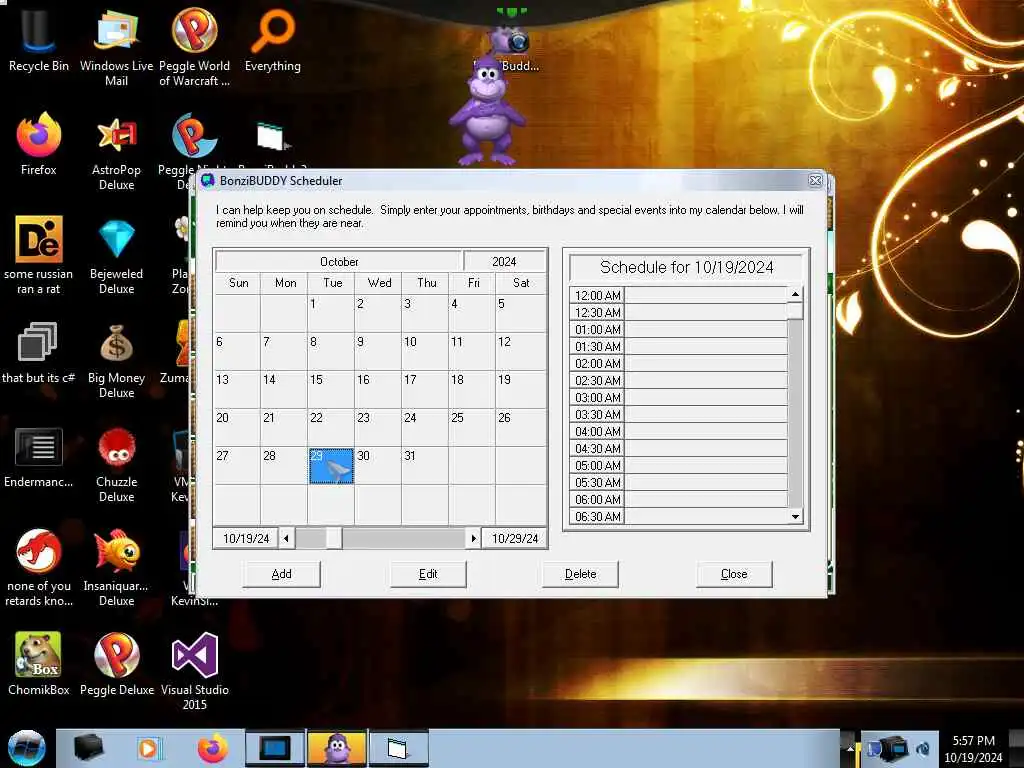Open 'none of you' red dinosaur icon

[39, 567]
